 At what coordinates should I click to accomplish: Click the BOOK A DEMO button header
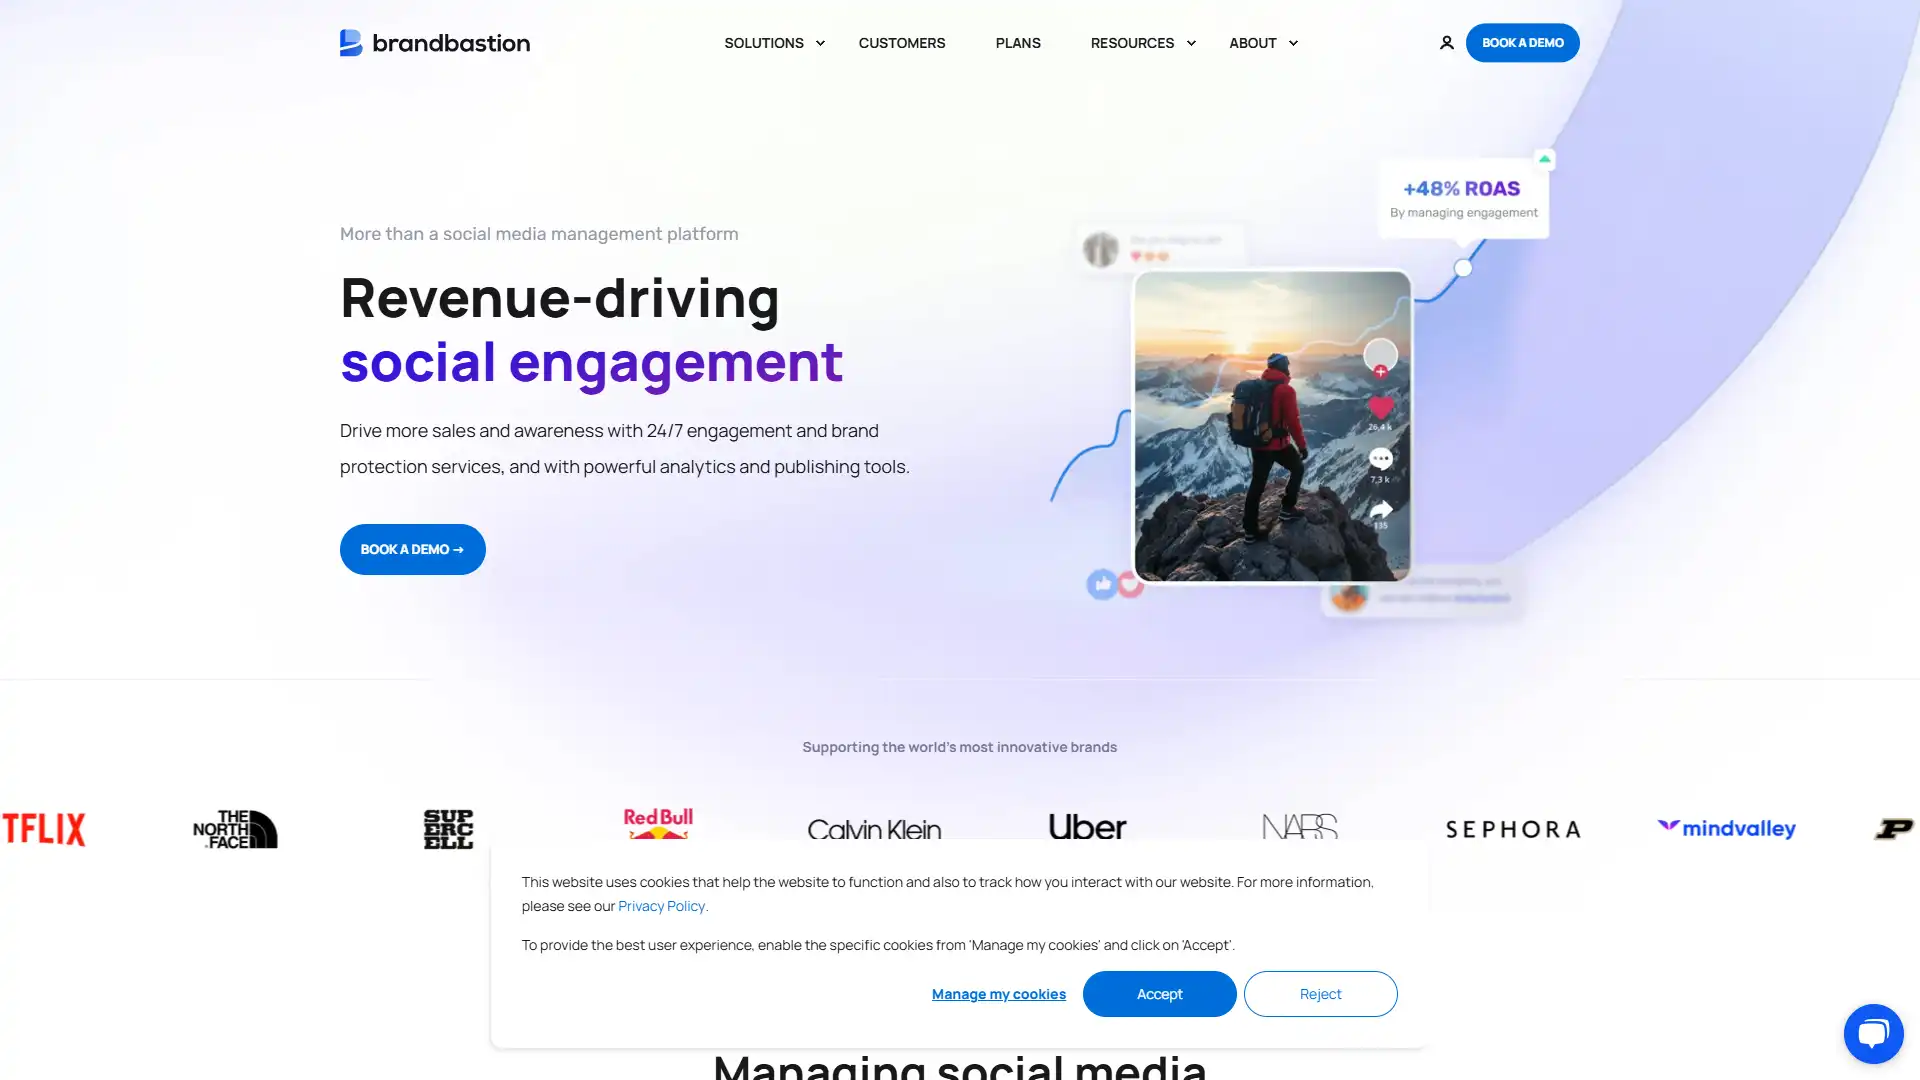(1522, 42)
